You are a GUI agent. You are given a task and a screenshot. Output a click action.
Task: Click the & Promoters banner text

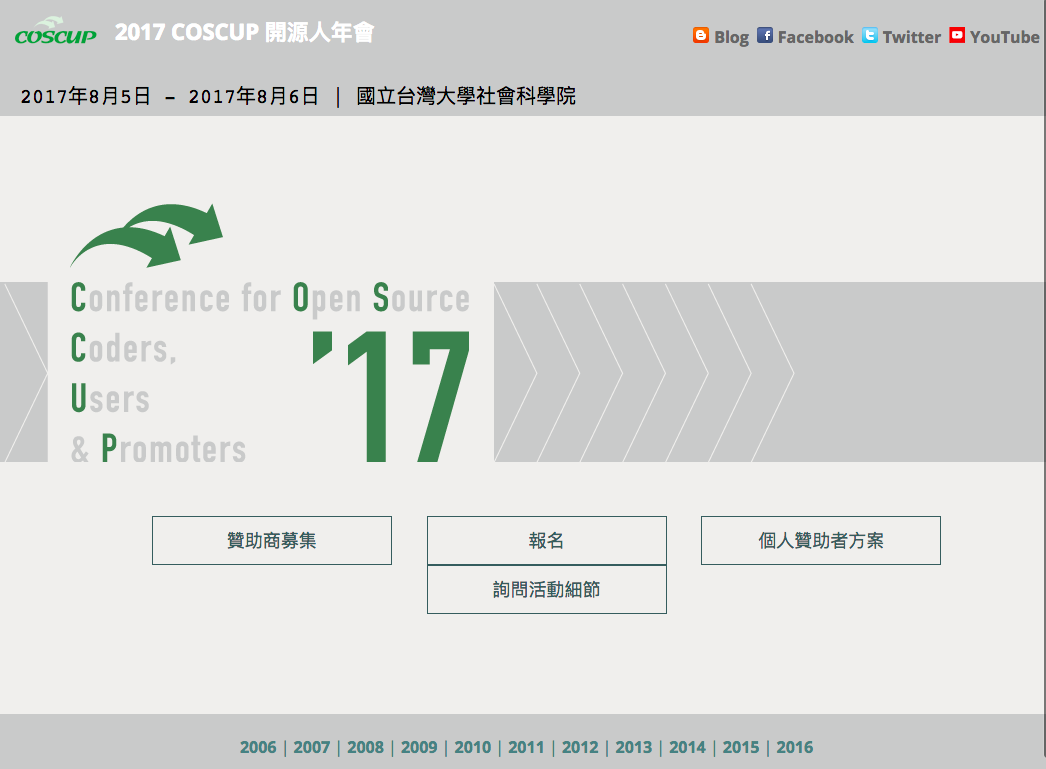(x=159, y=448)
